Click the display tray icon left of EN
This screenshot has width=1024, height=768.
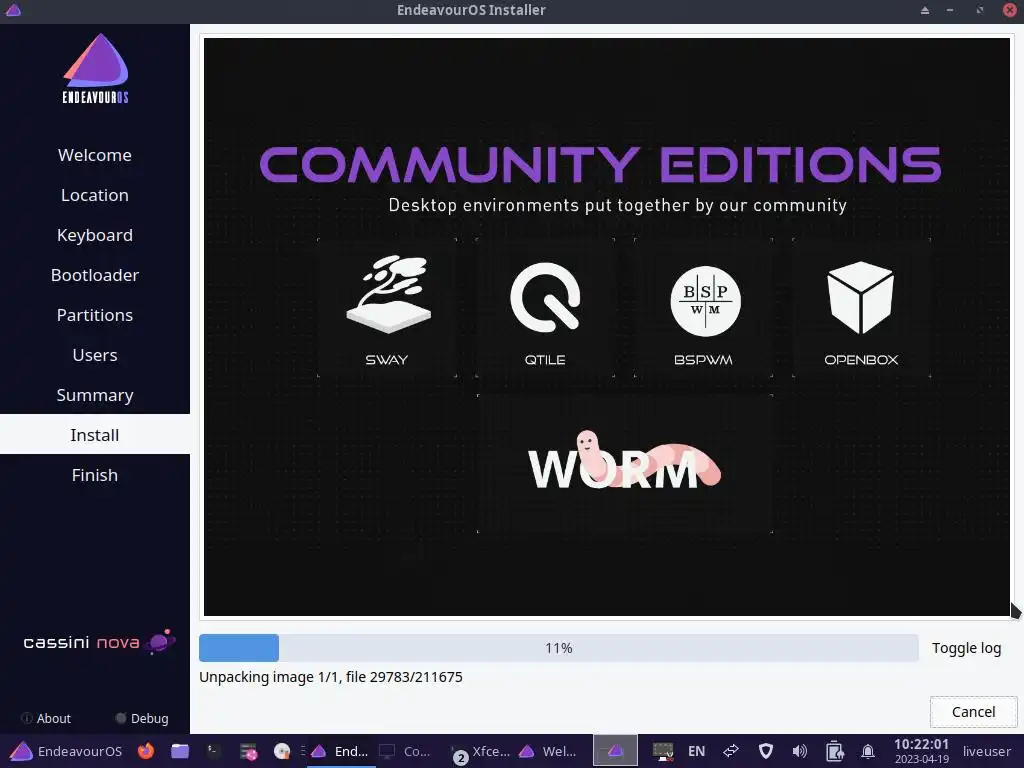662,752
